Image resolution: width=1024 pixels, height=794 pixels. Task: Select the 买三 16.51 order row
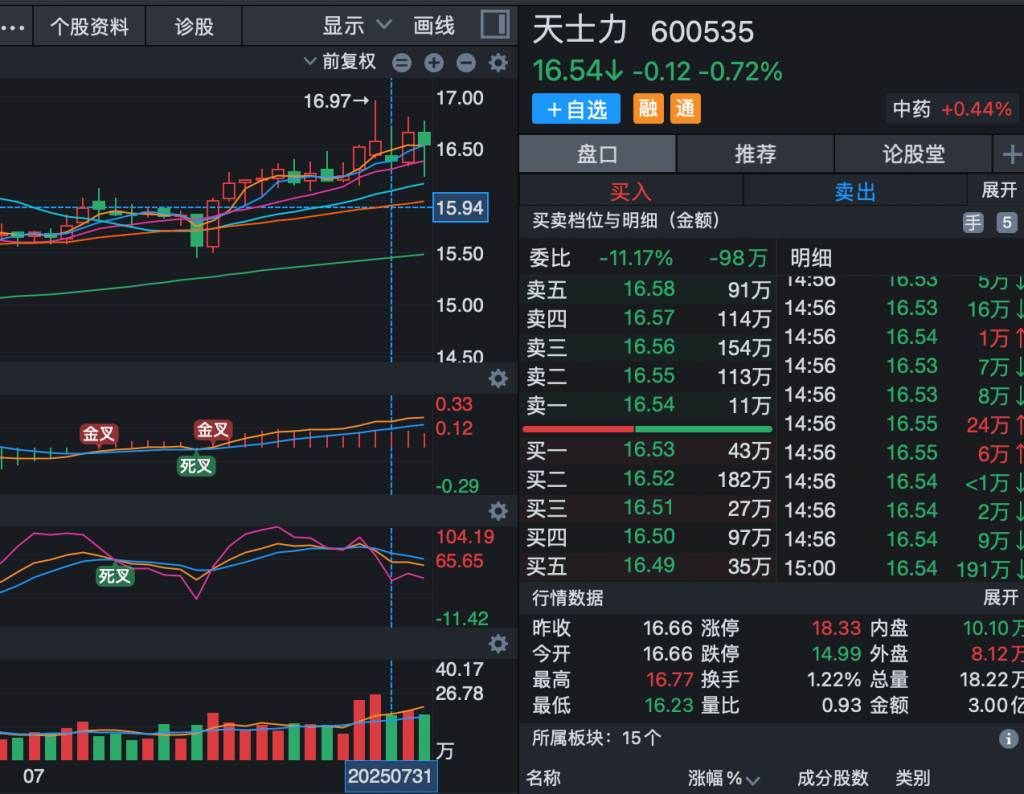coord(648,508)
